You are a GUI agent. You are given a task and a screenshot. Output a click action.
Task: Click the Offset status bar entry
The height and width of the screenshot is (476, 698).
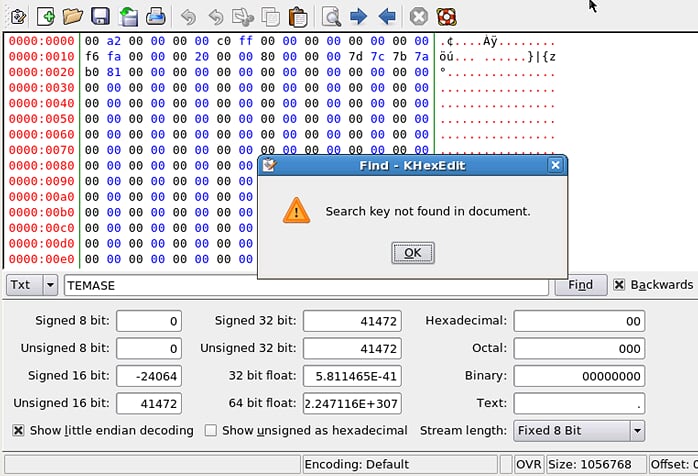tap(674, 464)
